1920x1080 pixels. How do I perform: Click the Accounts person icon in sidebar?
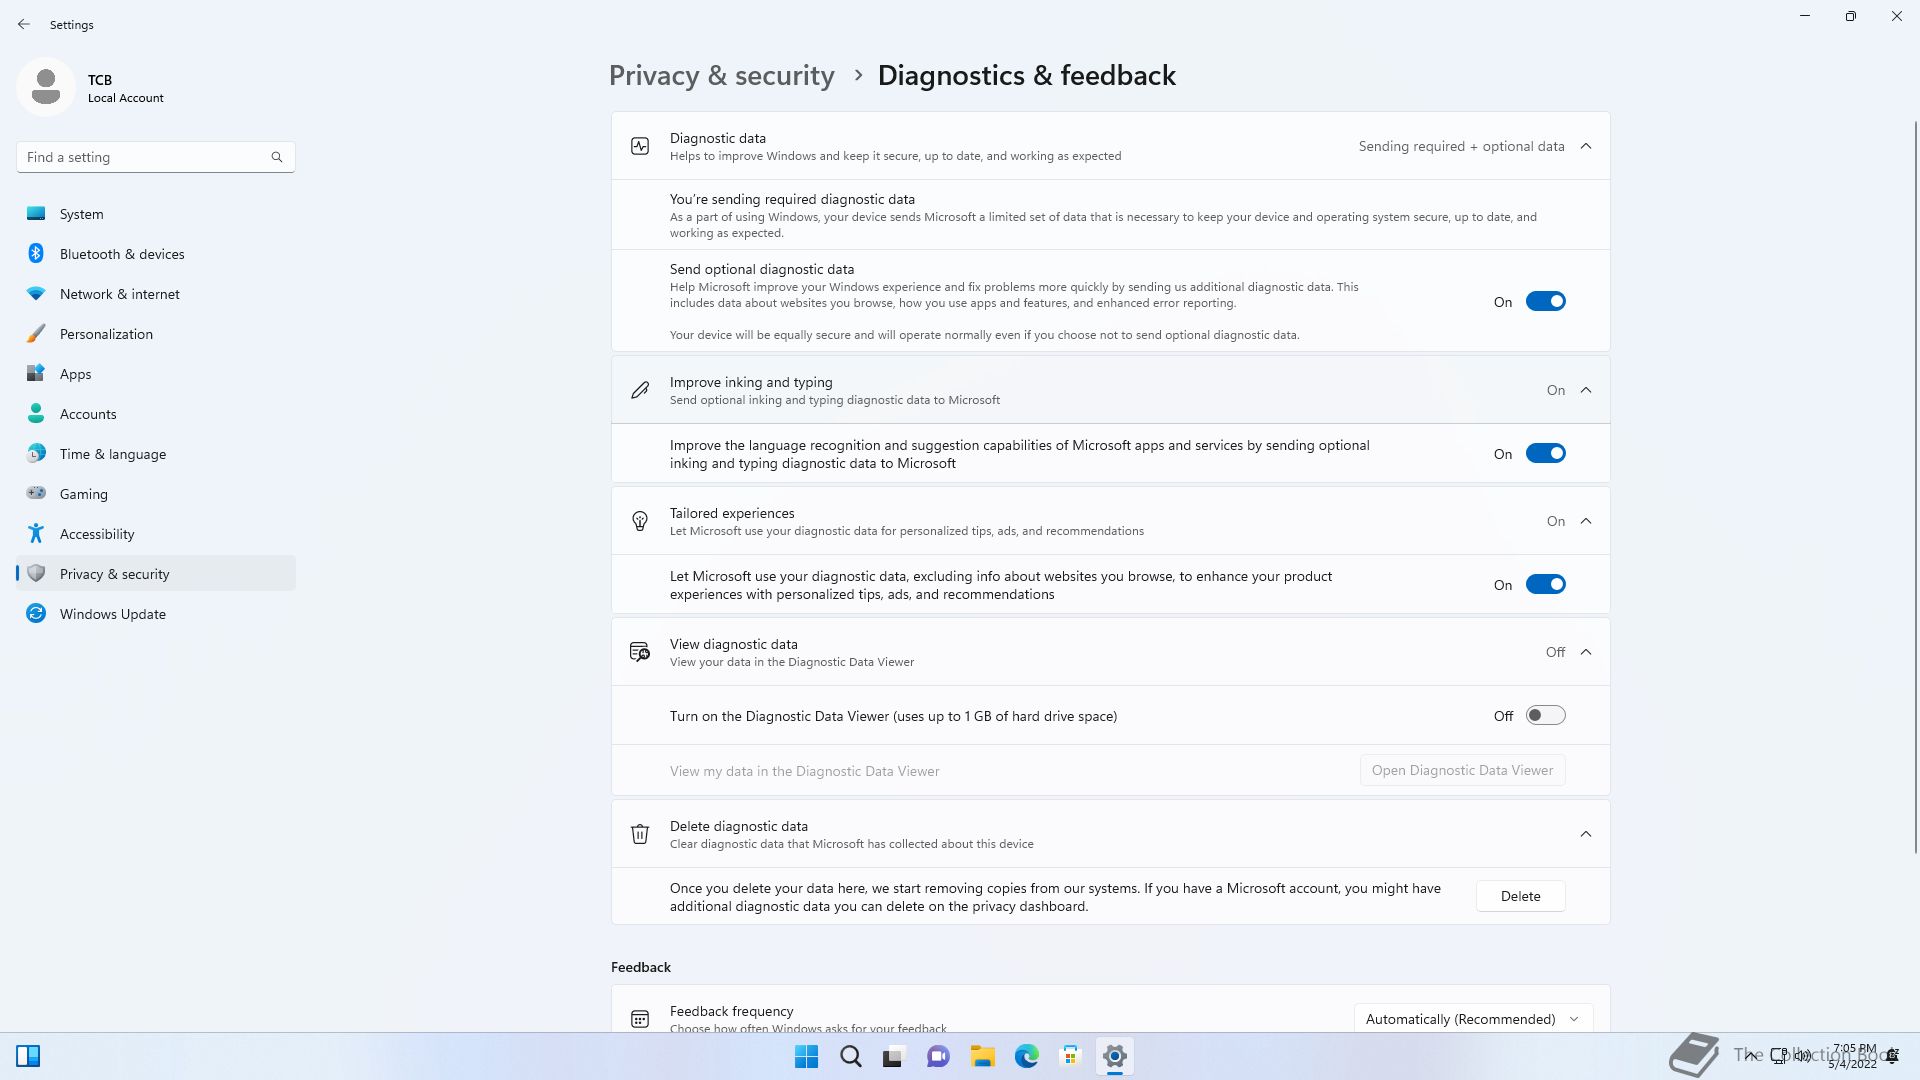[36, 414]
